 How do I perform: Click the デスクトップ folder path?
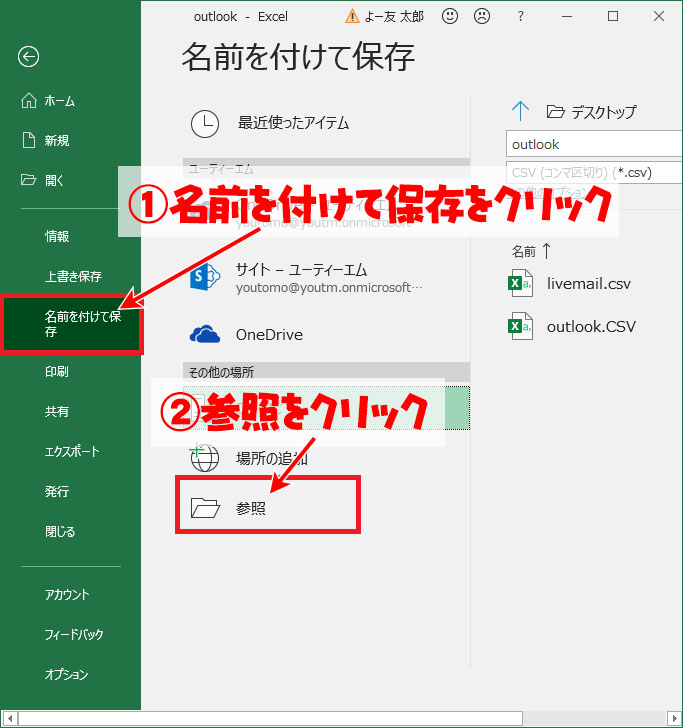point(591,112)
